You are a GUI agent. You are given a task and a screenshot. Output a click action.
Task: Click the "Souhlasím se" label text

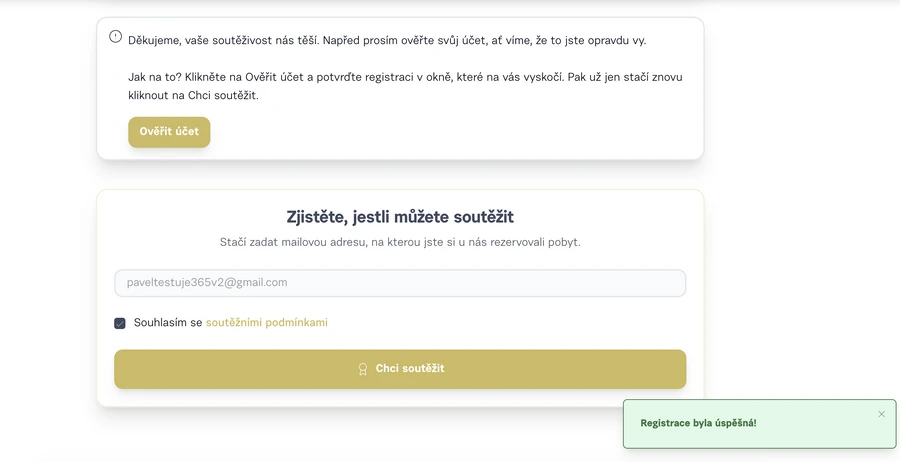point(168,323)
